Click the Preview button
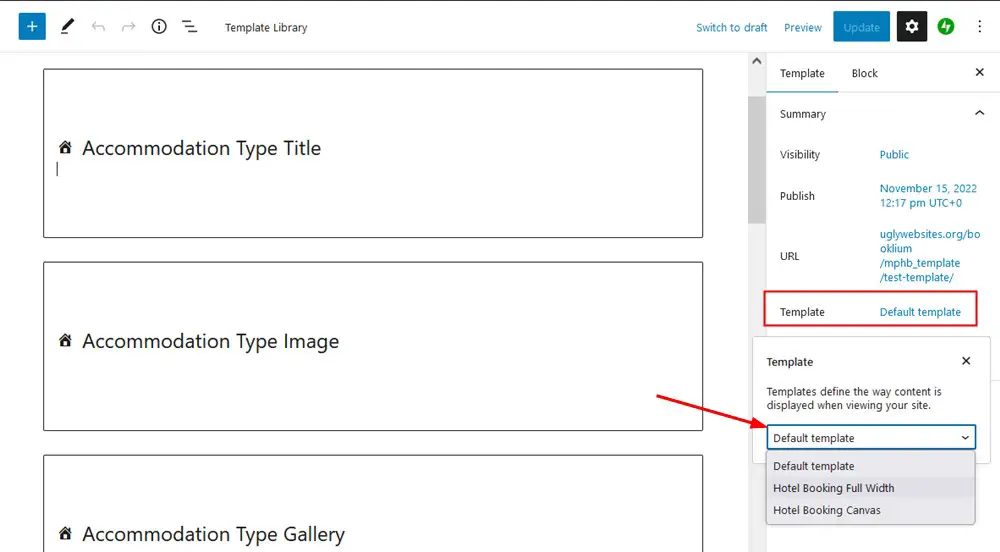 (802, 27)
